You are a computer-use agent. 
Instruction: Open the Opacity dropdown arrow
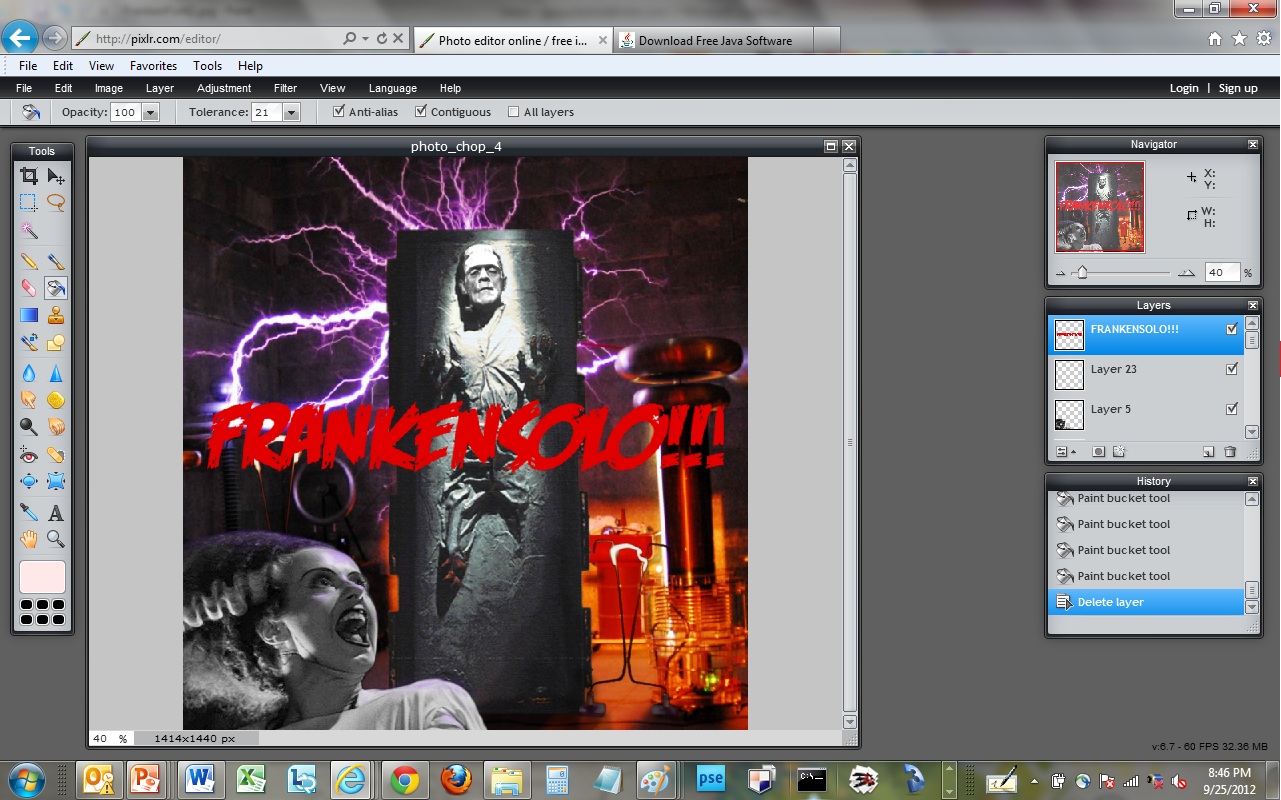(151, 113)
